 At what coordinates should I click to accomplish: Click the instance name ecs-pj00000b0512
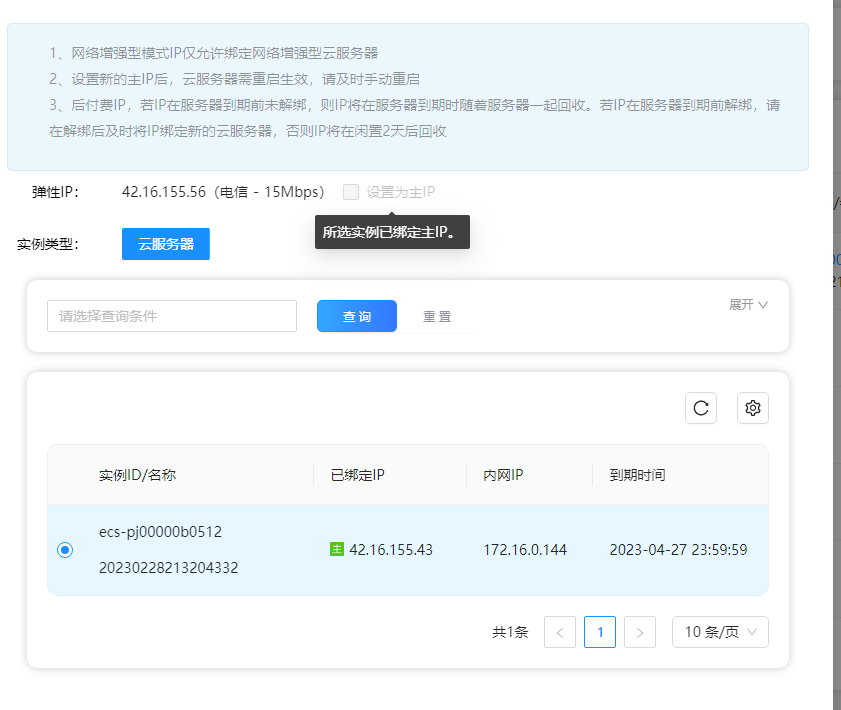[160, 532]
